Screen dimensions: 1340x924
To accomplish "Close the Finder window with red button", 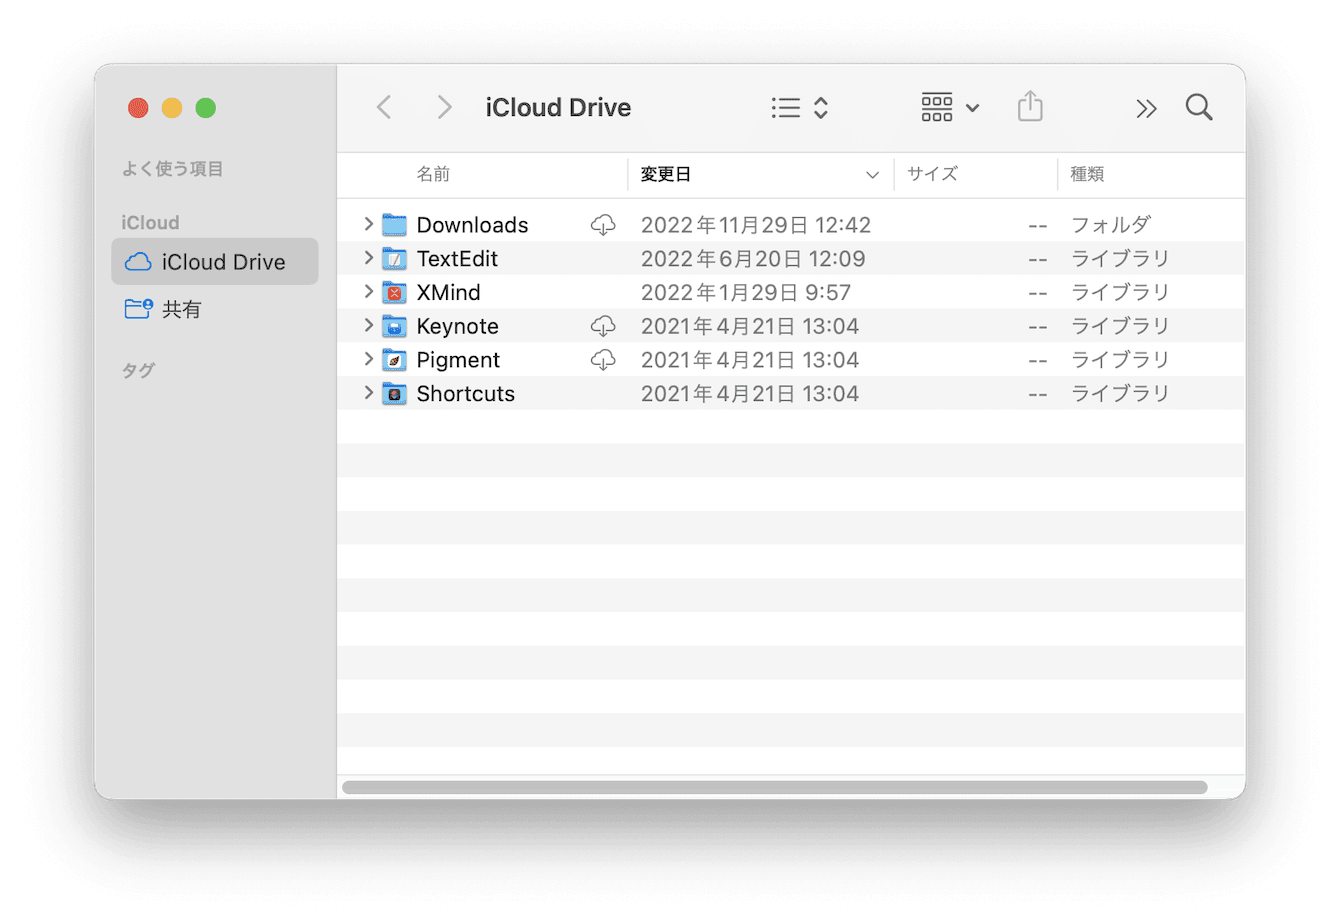I will [x=138, y=108].
